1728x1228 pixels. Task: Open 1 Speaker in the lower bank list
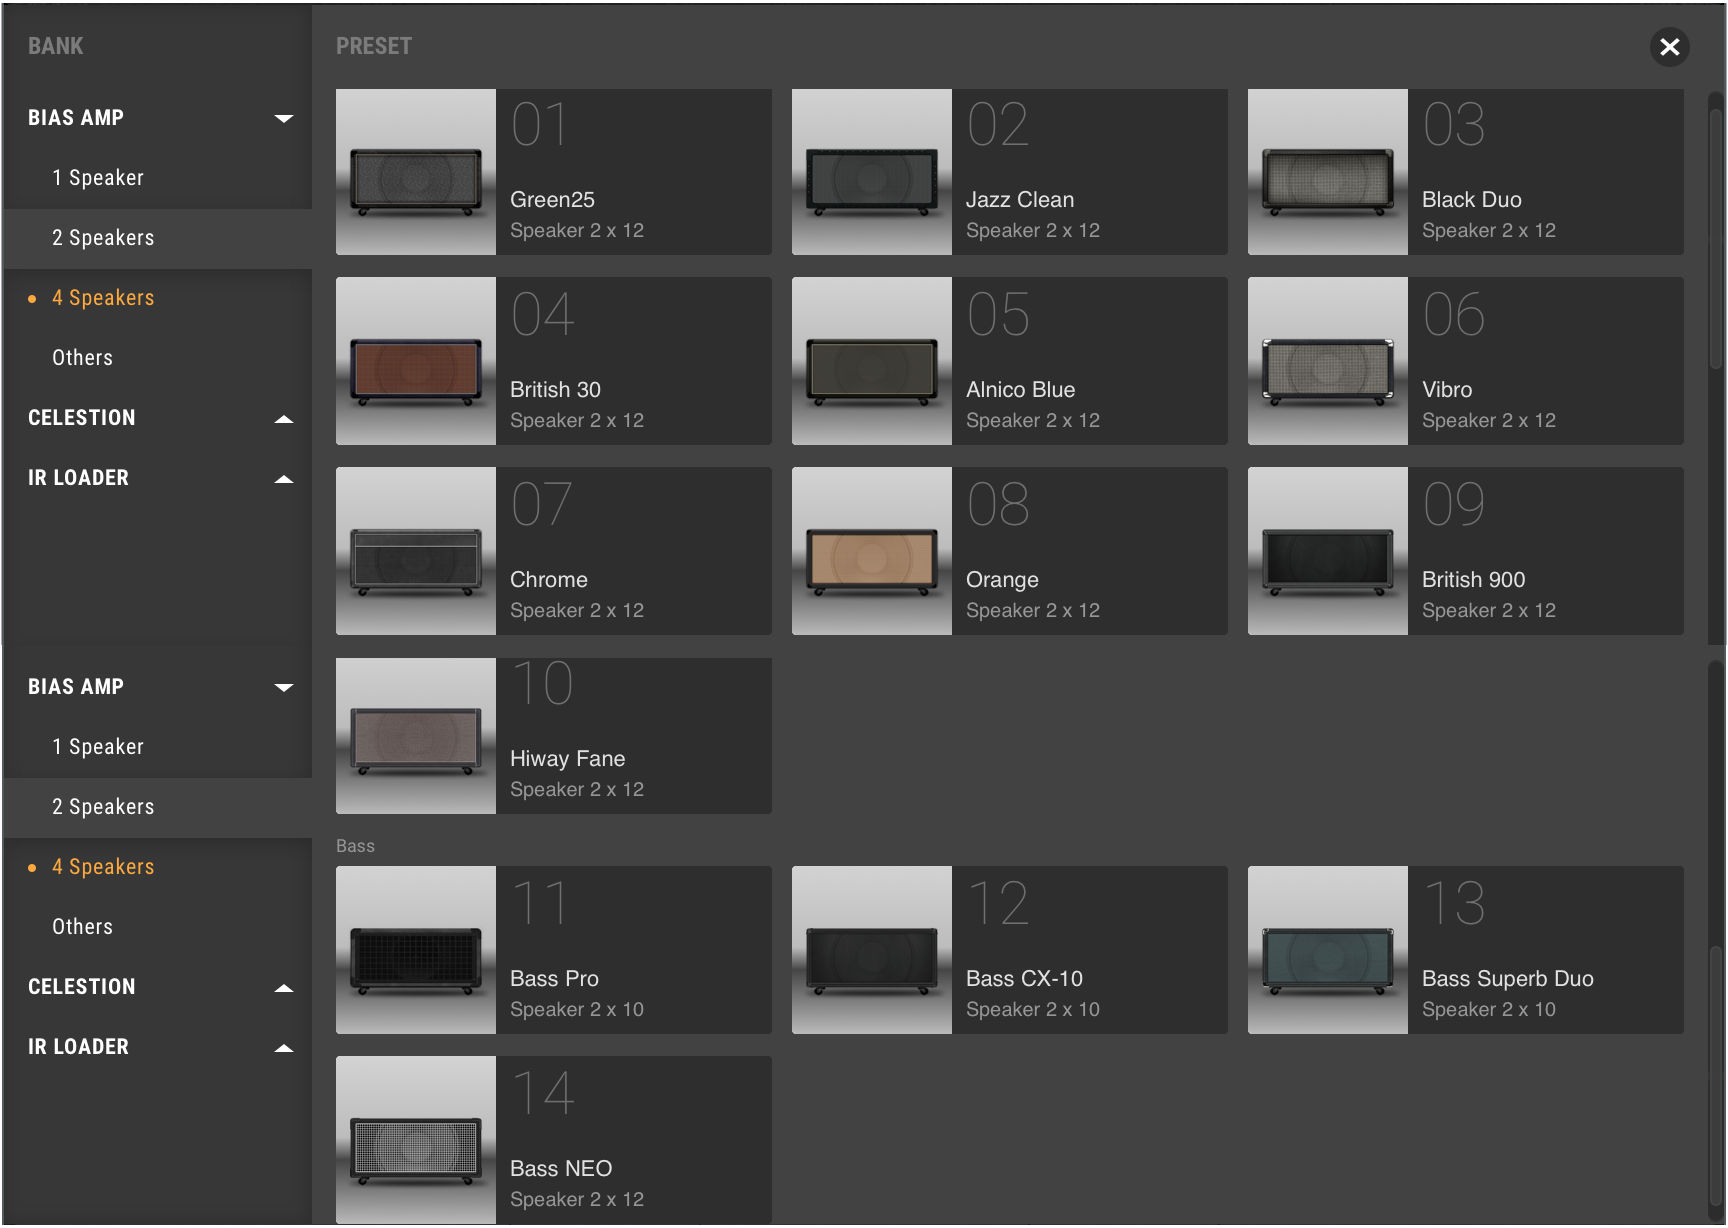[157, 747]
